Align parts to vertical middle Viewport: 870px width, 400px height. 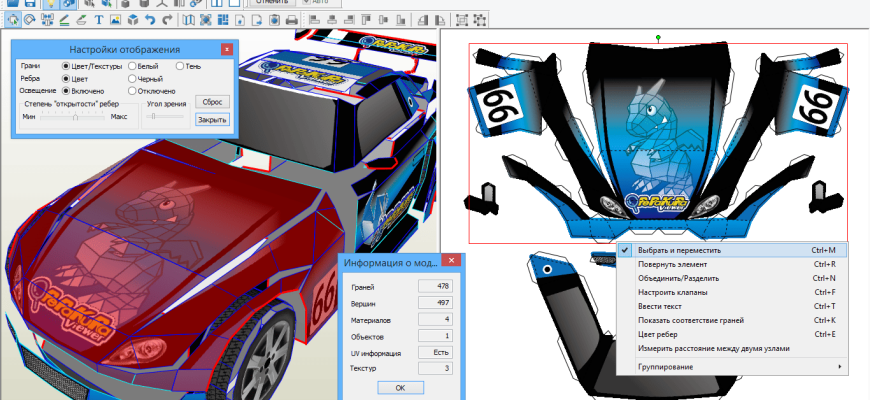[383, 20]
